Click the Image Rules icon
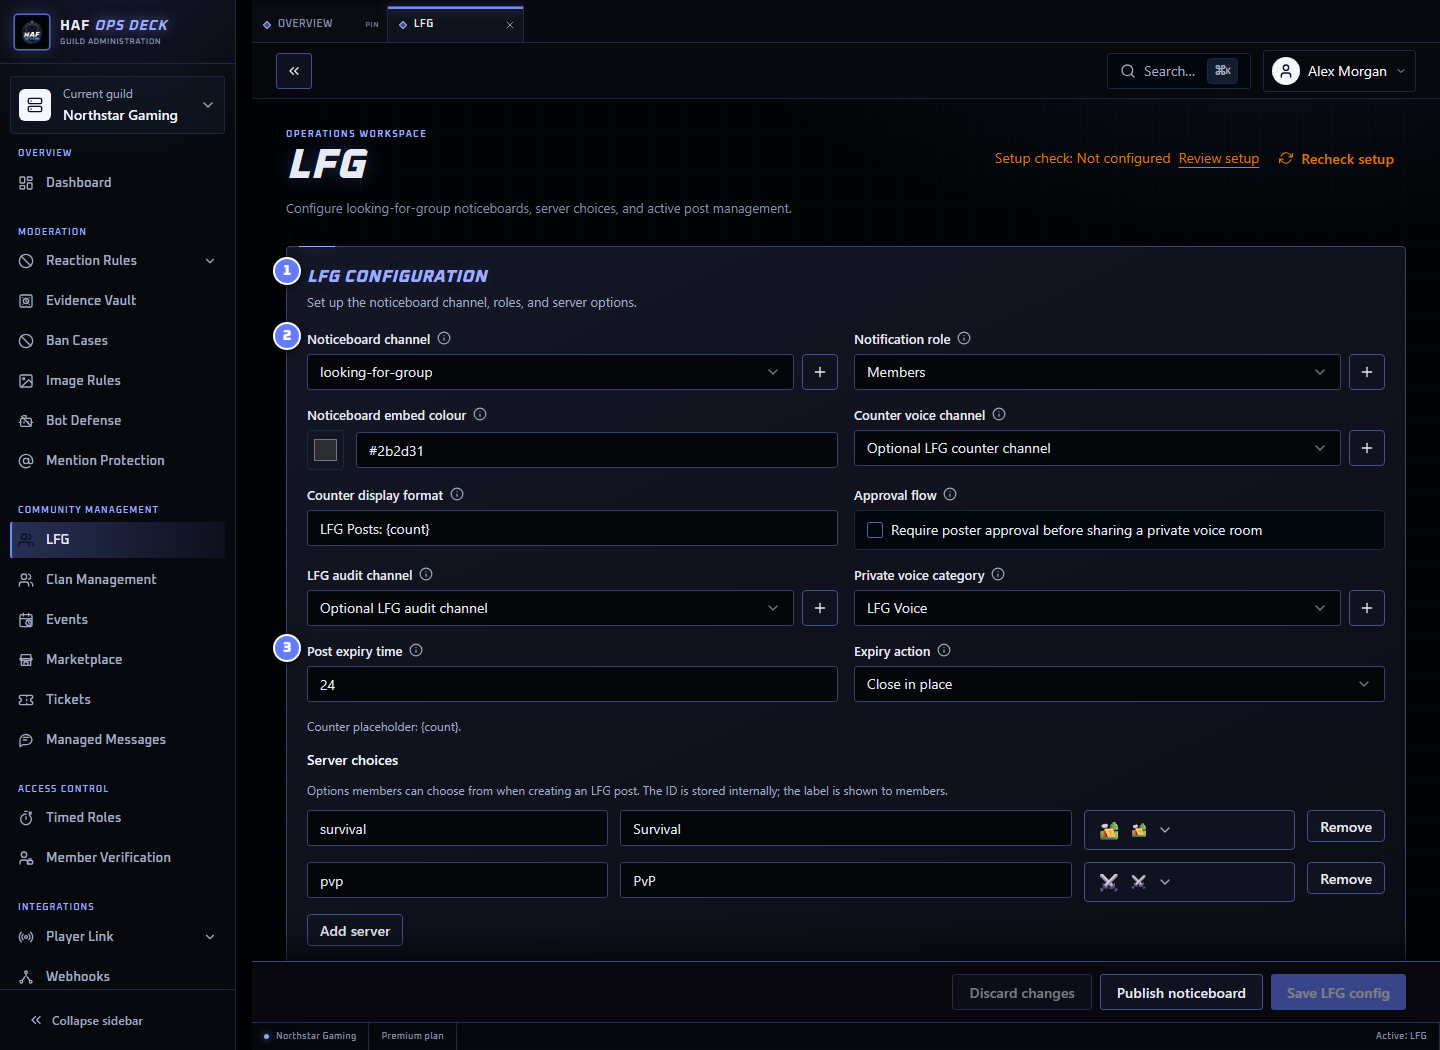Screen dimensions: 1440x1050 pyautogui.click(x=26, y=381)
